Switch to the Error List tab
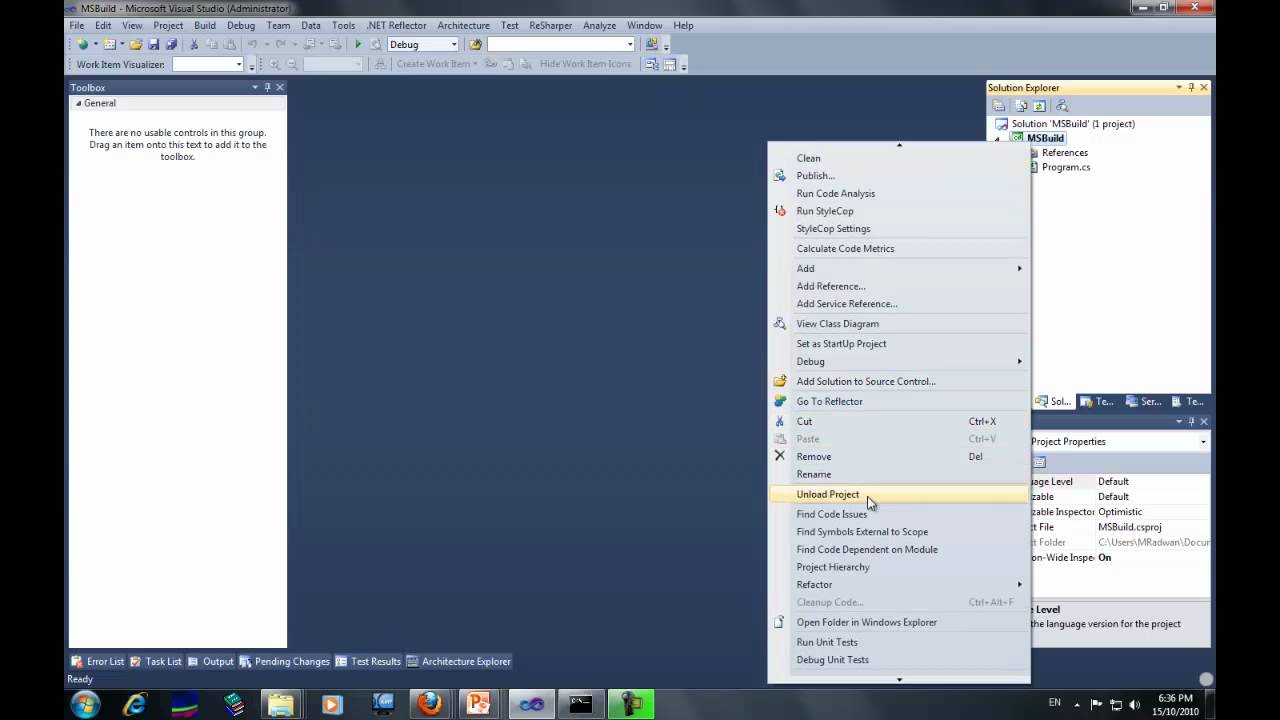 coord(98,661)
